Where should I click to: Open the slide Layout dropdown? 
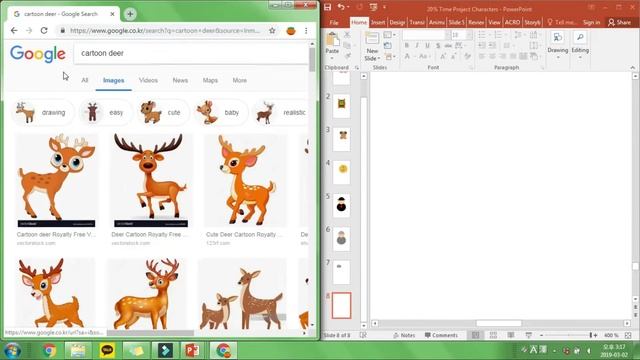(x=389, y=35)
